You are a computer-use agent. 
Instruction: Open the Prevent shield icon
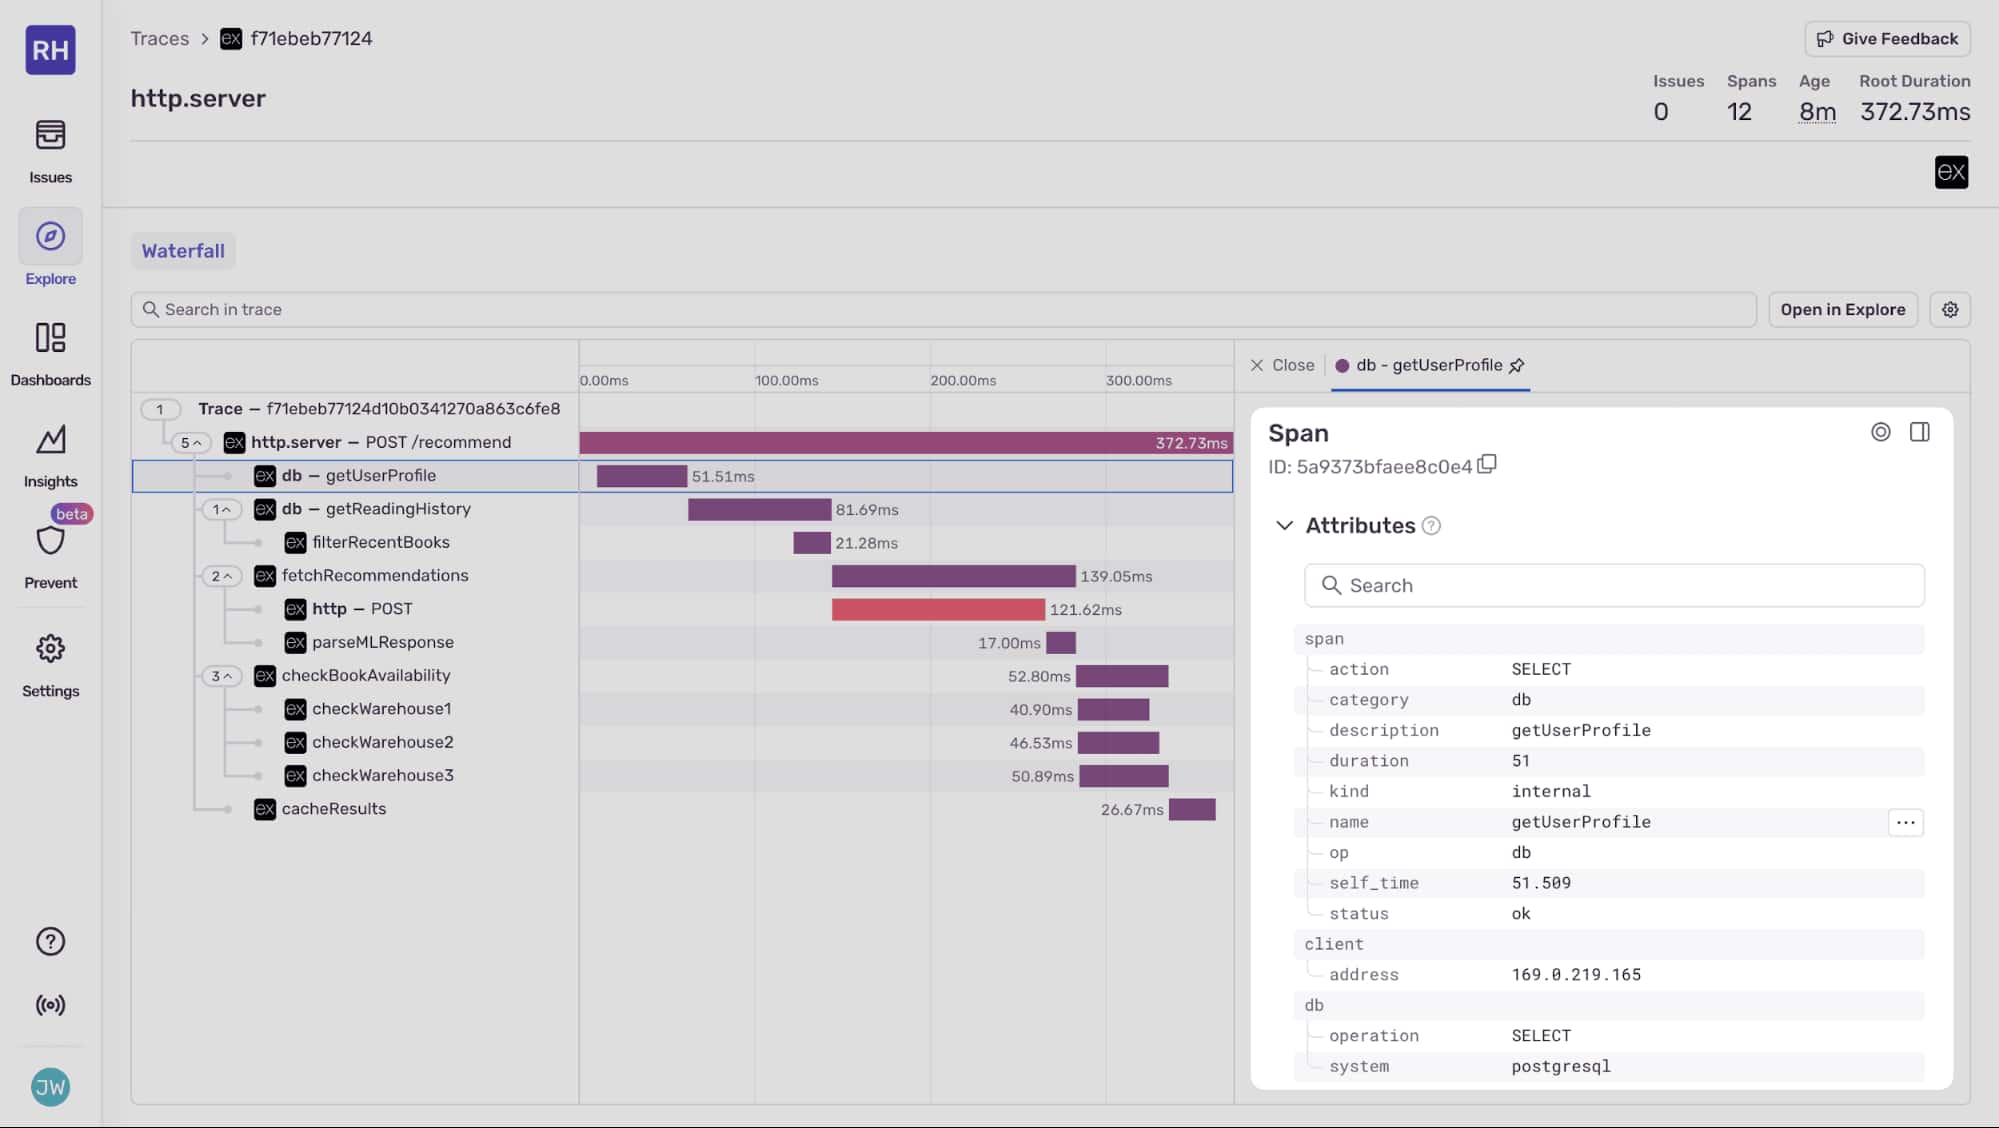click(x=50, y=541)
